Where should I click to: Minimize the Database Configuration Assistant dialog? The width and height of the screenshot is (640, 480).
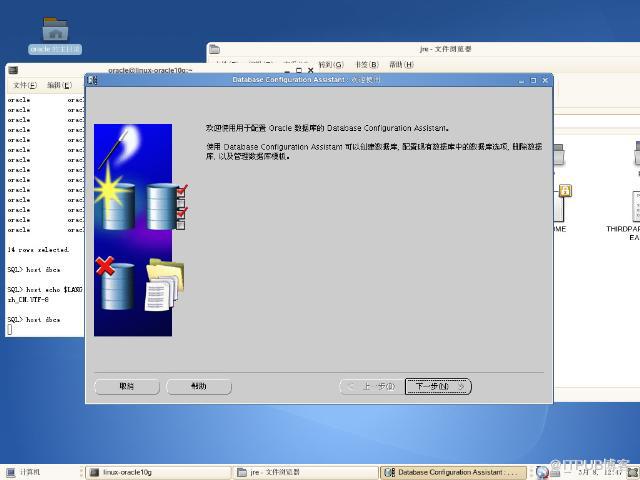coord(521,81)
